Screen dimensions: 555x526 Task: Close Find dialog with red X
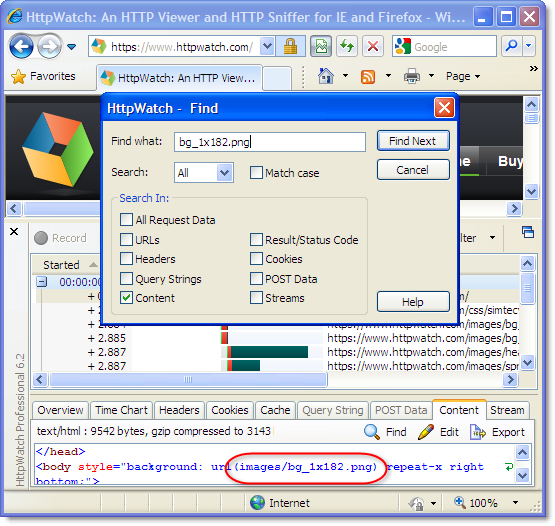point(444,108)
